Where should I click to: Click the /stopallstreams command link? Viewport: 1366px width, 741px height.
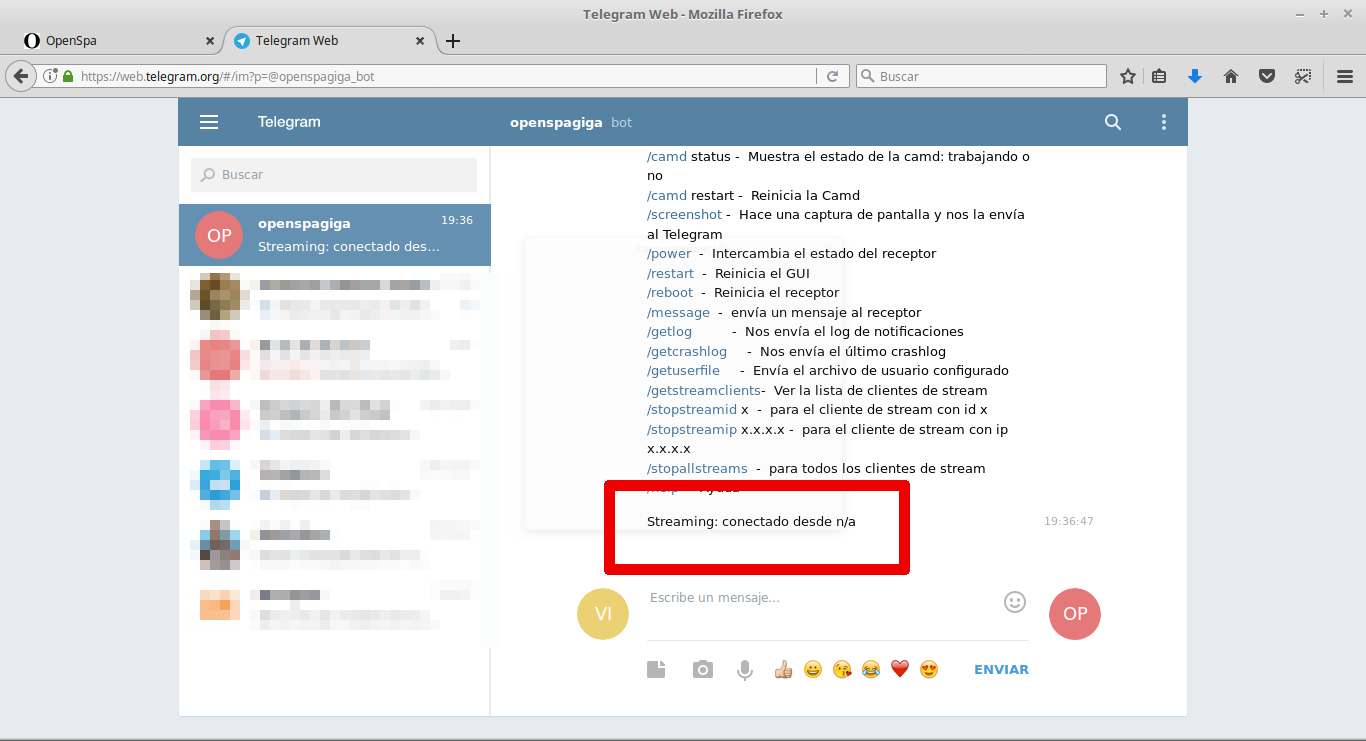697,469
